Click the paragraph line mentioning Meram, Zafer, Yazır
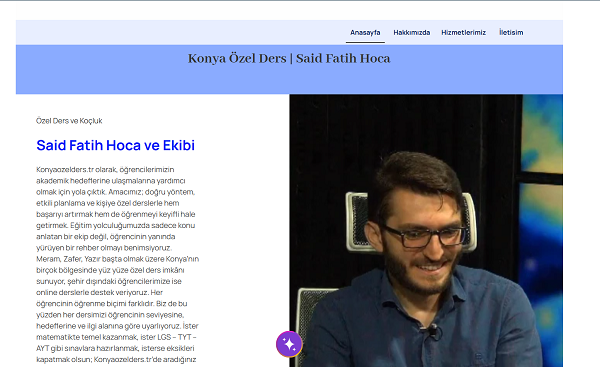Viewport: 600px width, 367px height. (x=117, y=259)
